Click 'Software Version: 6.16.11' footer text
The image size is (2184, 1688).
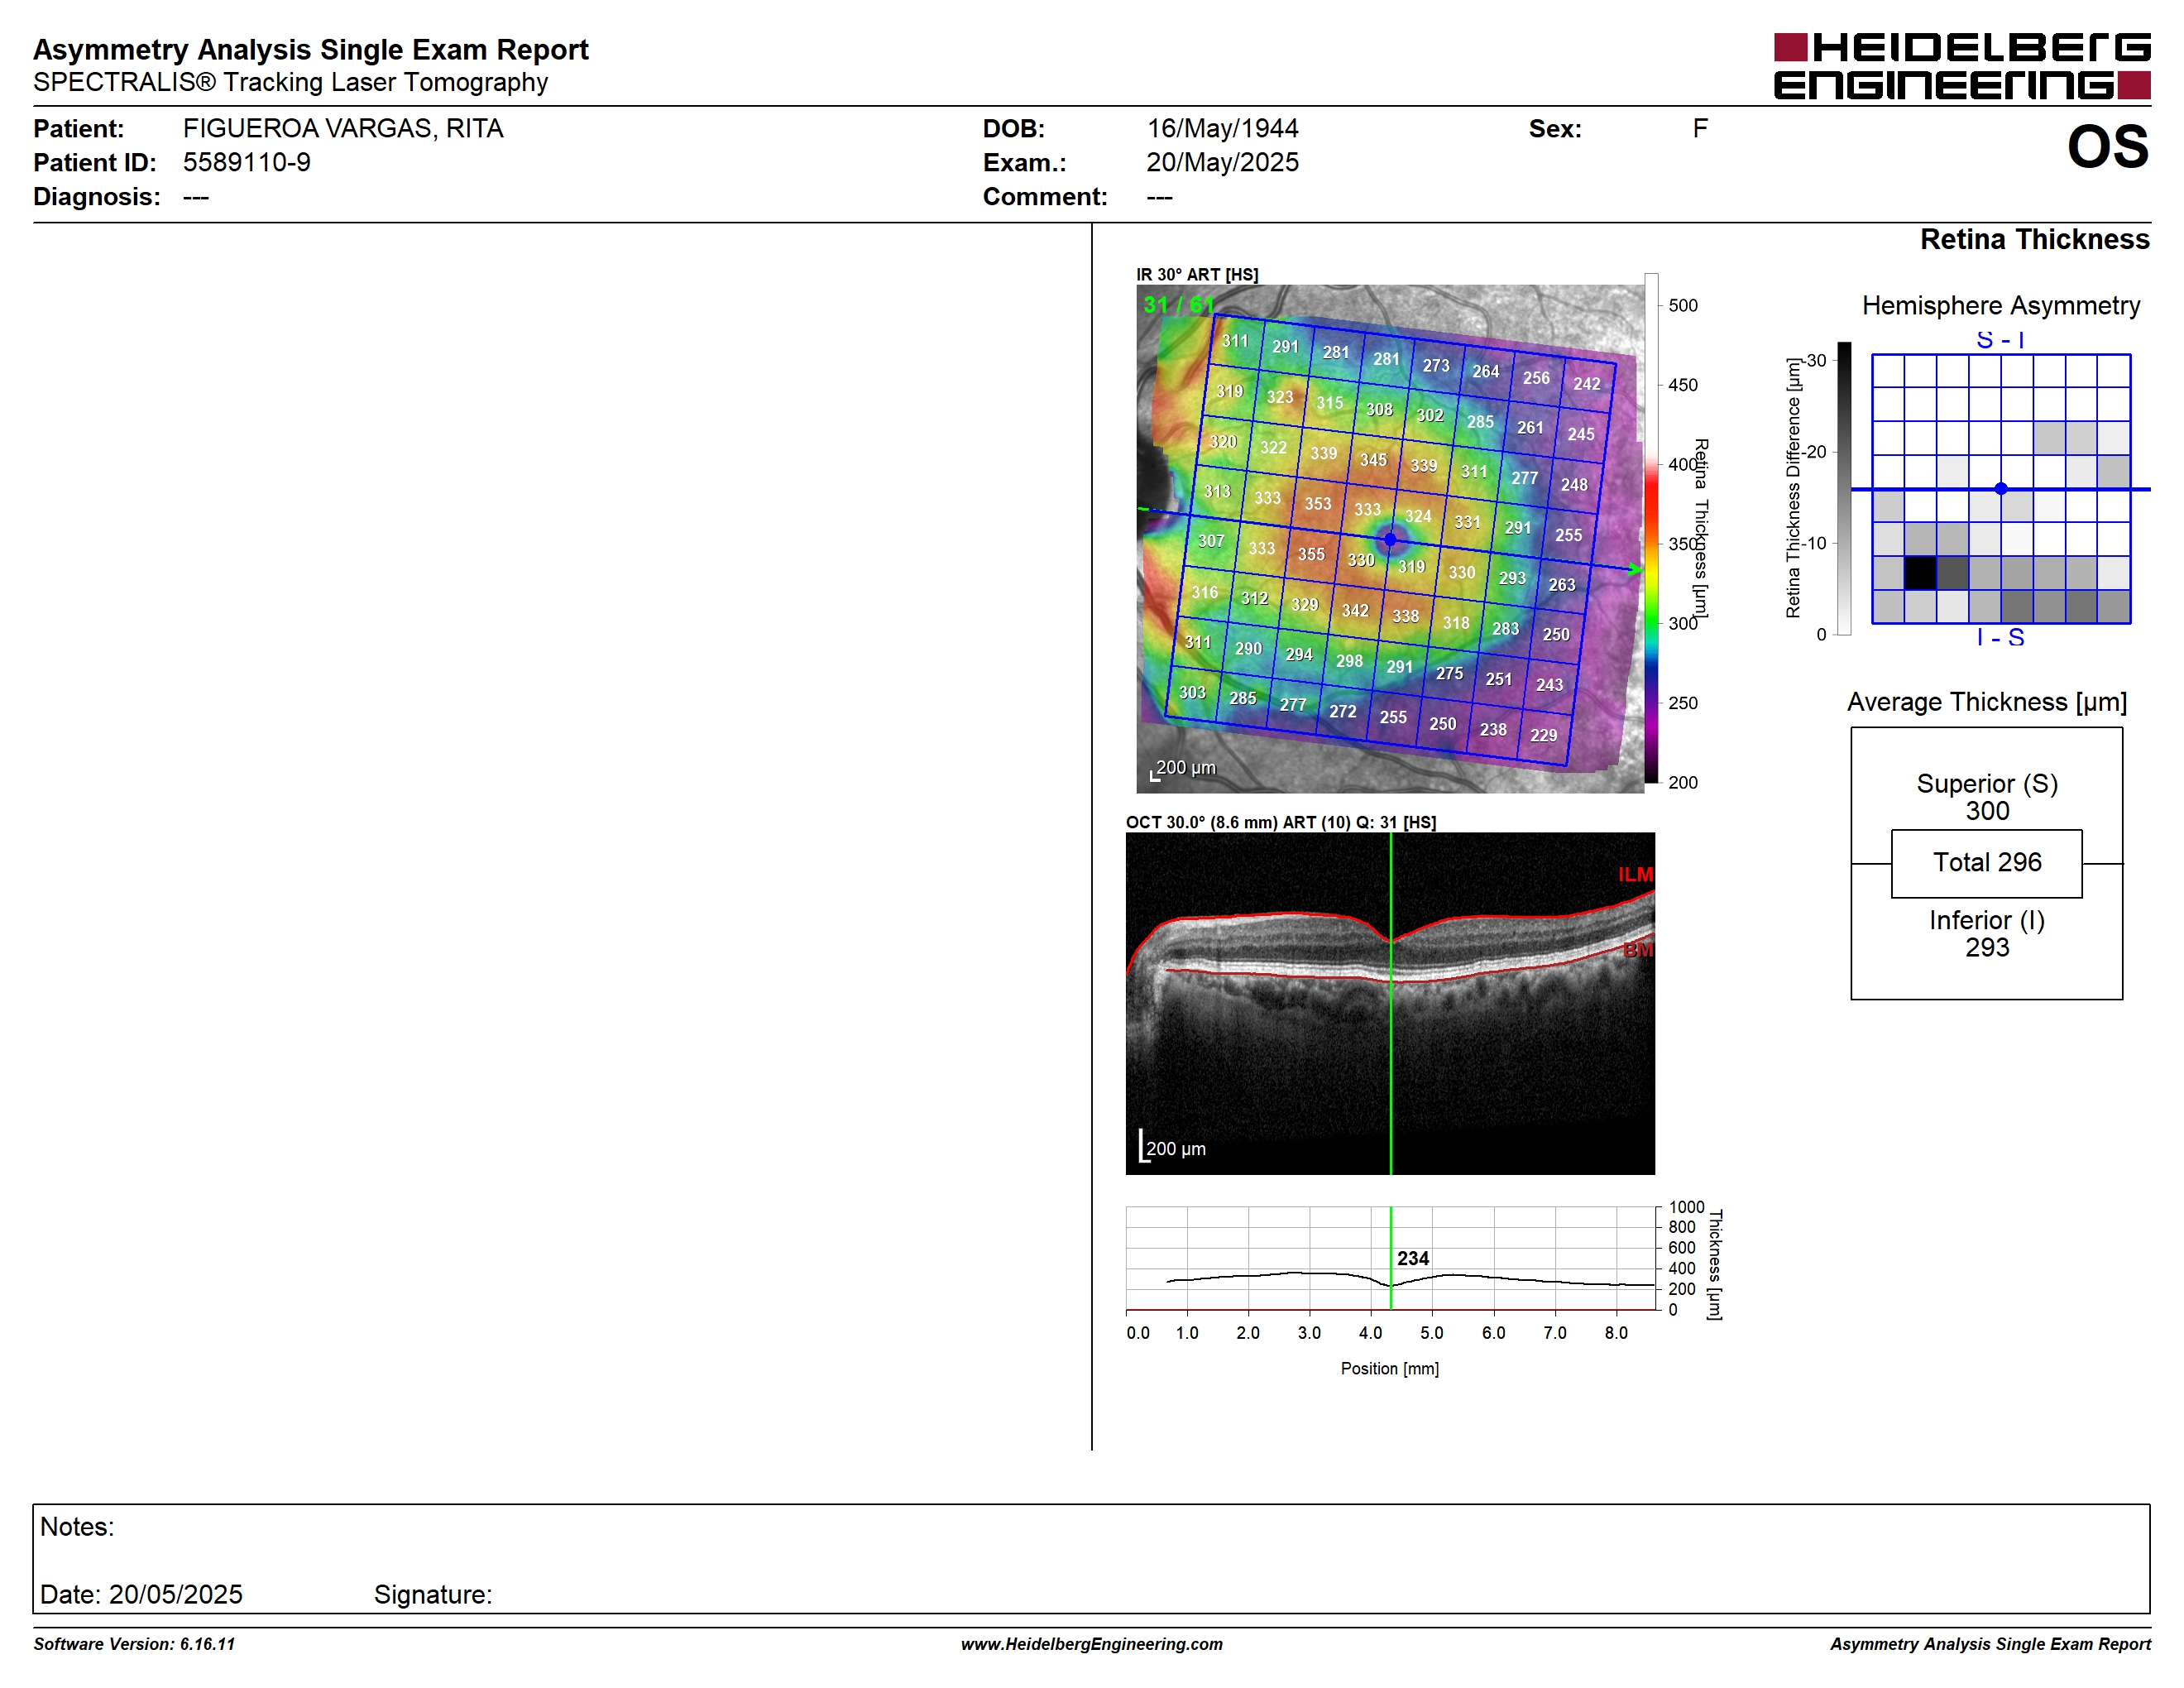pos(134,1644)
